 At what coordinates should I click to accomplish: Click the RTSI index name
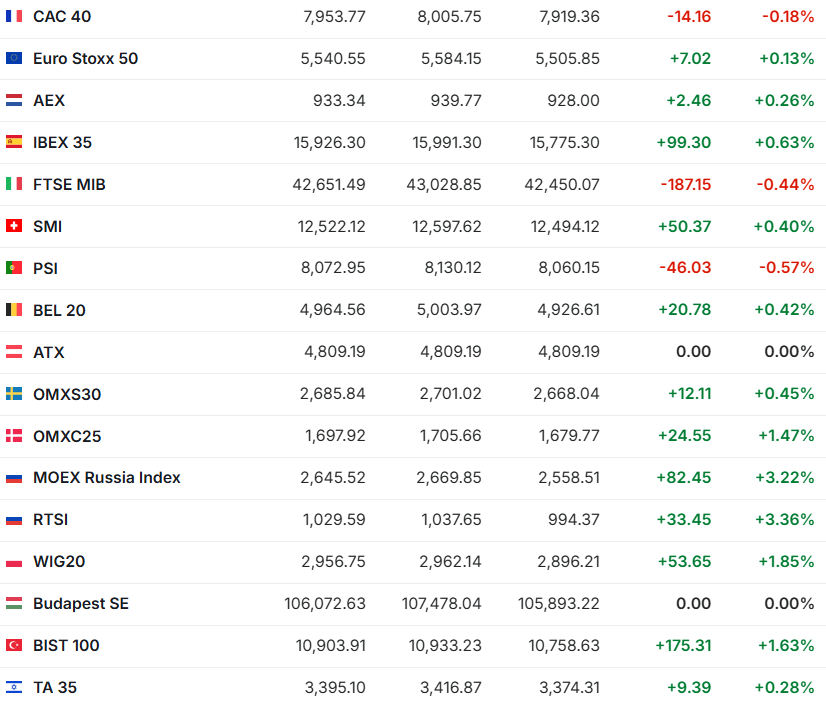tap(50, 520)
